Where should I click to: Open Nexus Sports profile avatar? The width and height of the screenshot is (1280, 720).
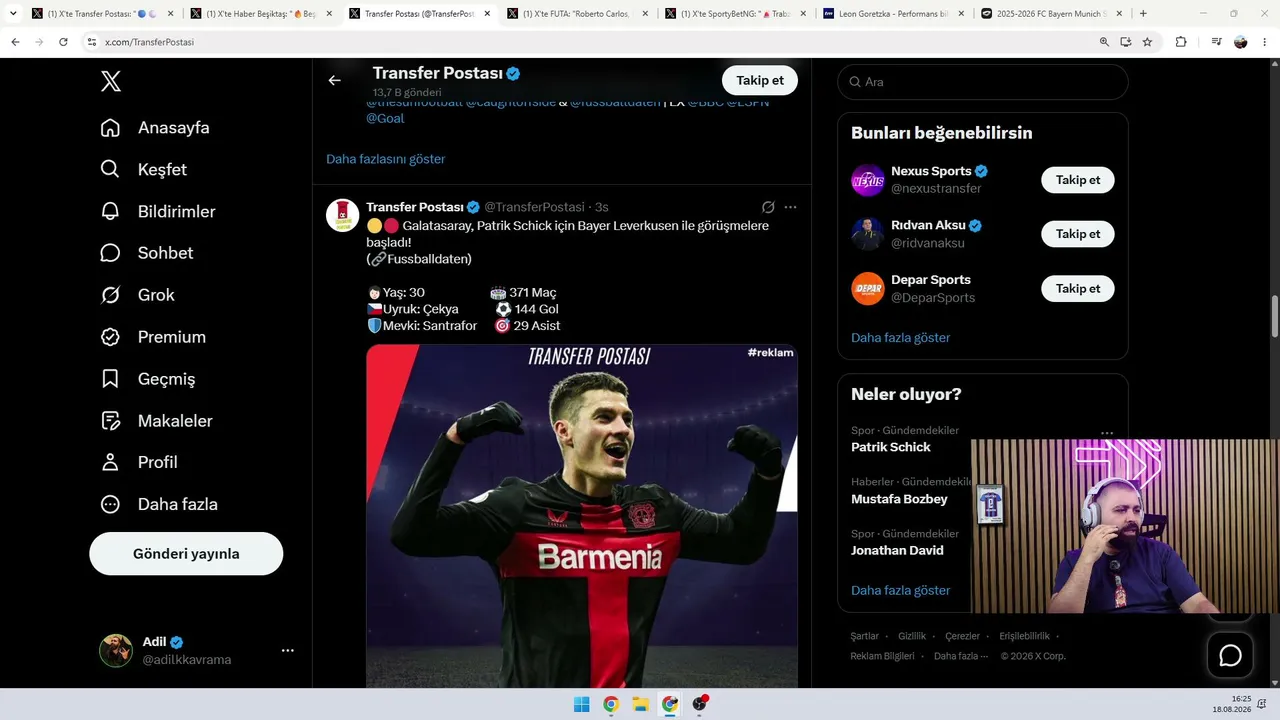point(868,180)
